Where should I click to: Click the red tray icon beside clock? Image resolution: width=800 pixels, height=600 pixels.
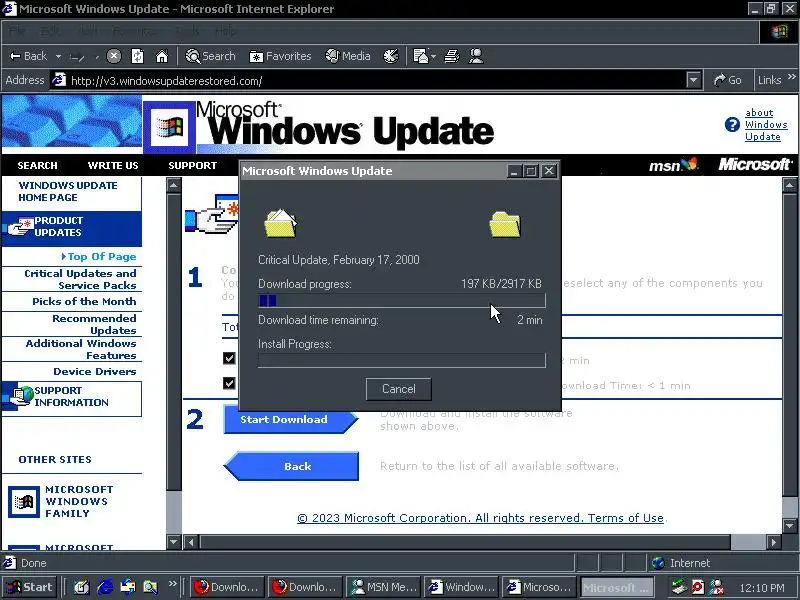click(x=697, y=587)
